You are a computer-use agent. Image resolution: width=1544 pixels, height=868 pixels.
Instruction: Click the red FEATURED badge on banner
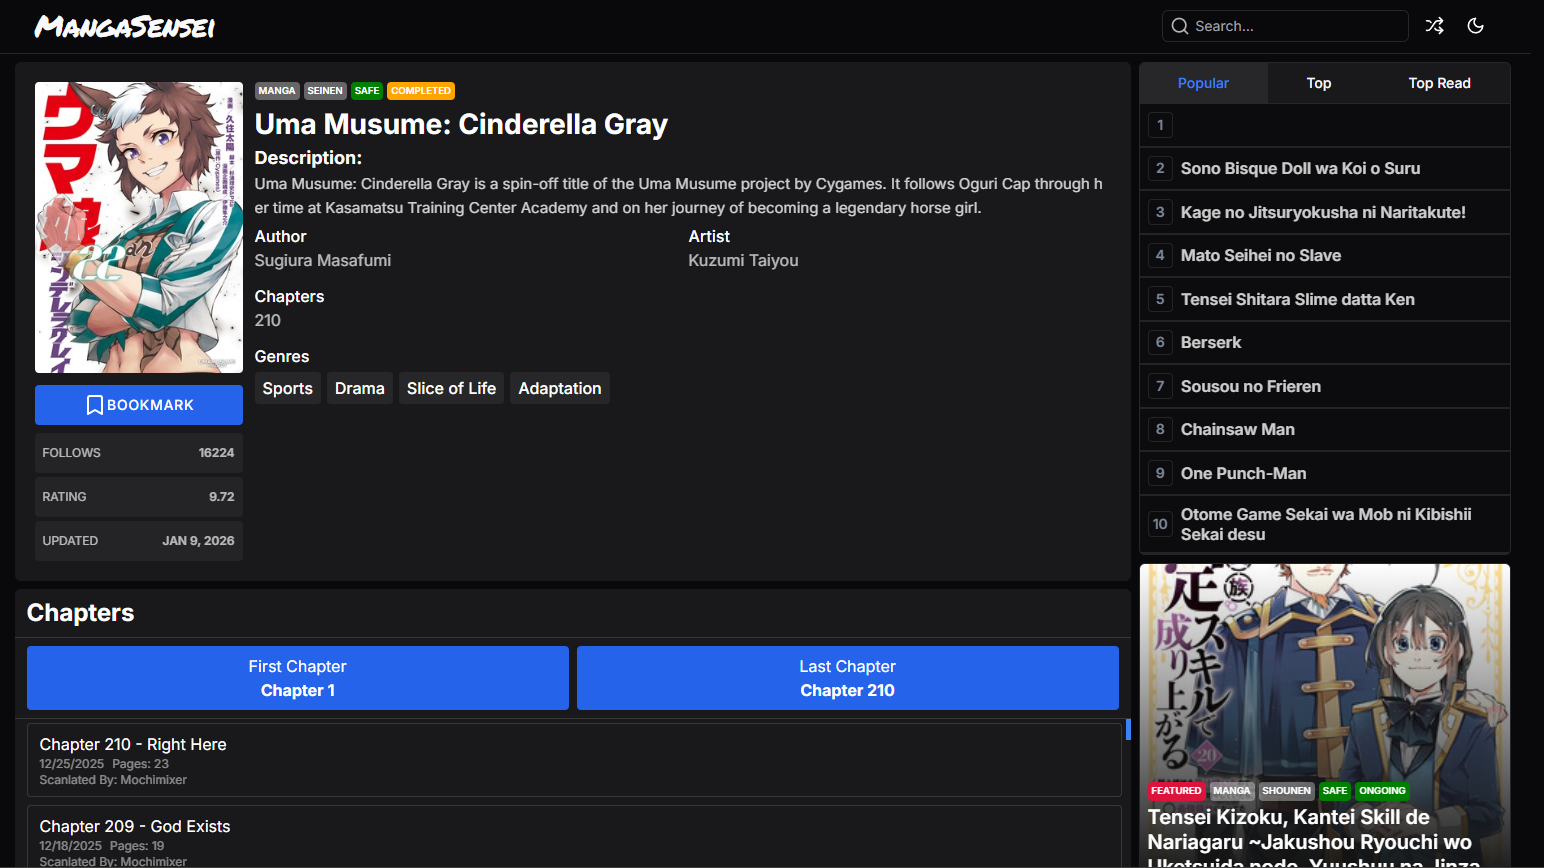coord(1176,790)
